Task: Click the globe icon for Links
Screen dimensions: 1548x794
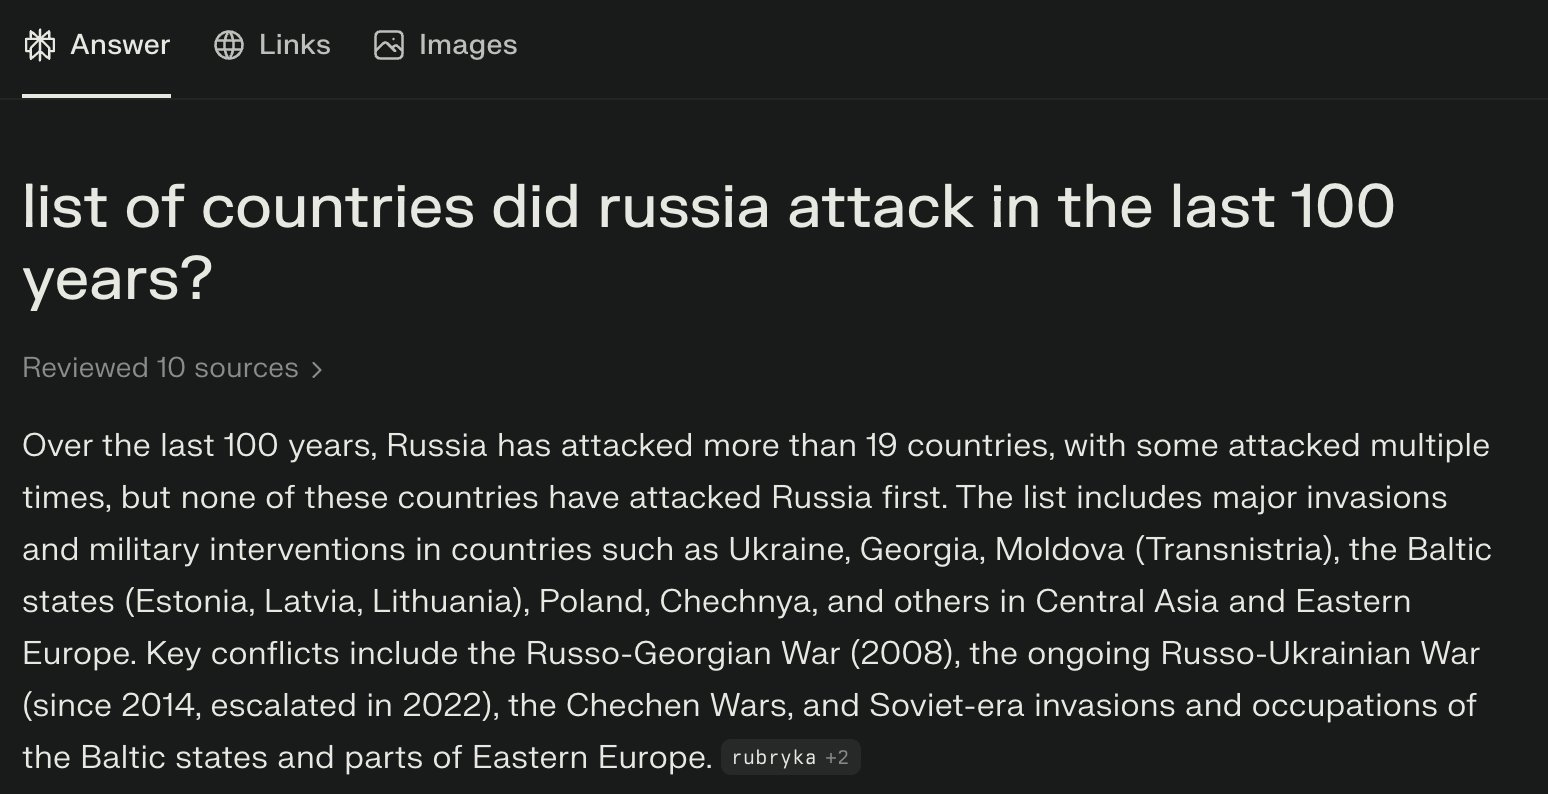Action: coord(229,45)
